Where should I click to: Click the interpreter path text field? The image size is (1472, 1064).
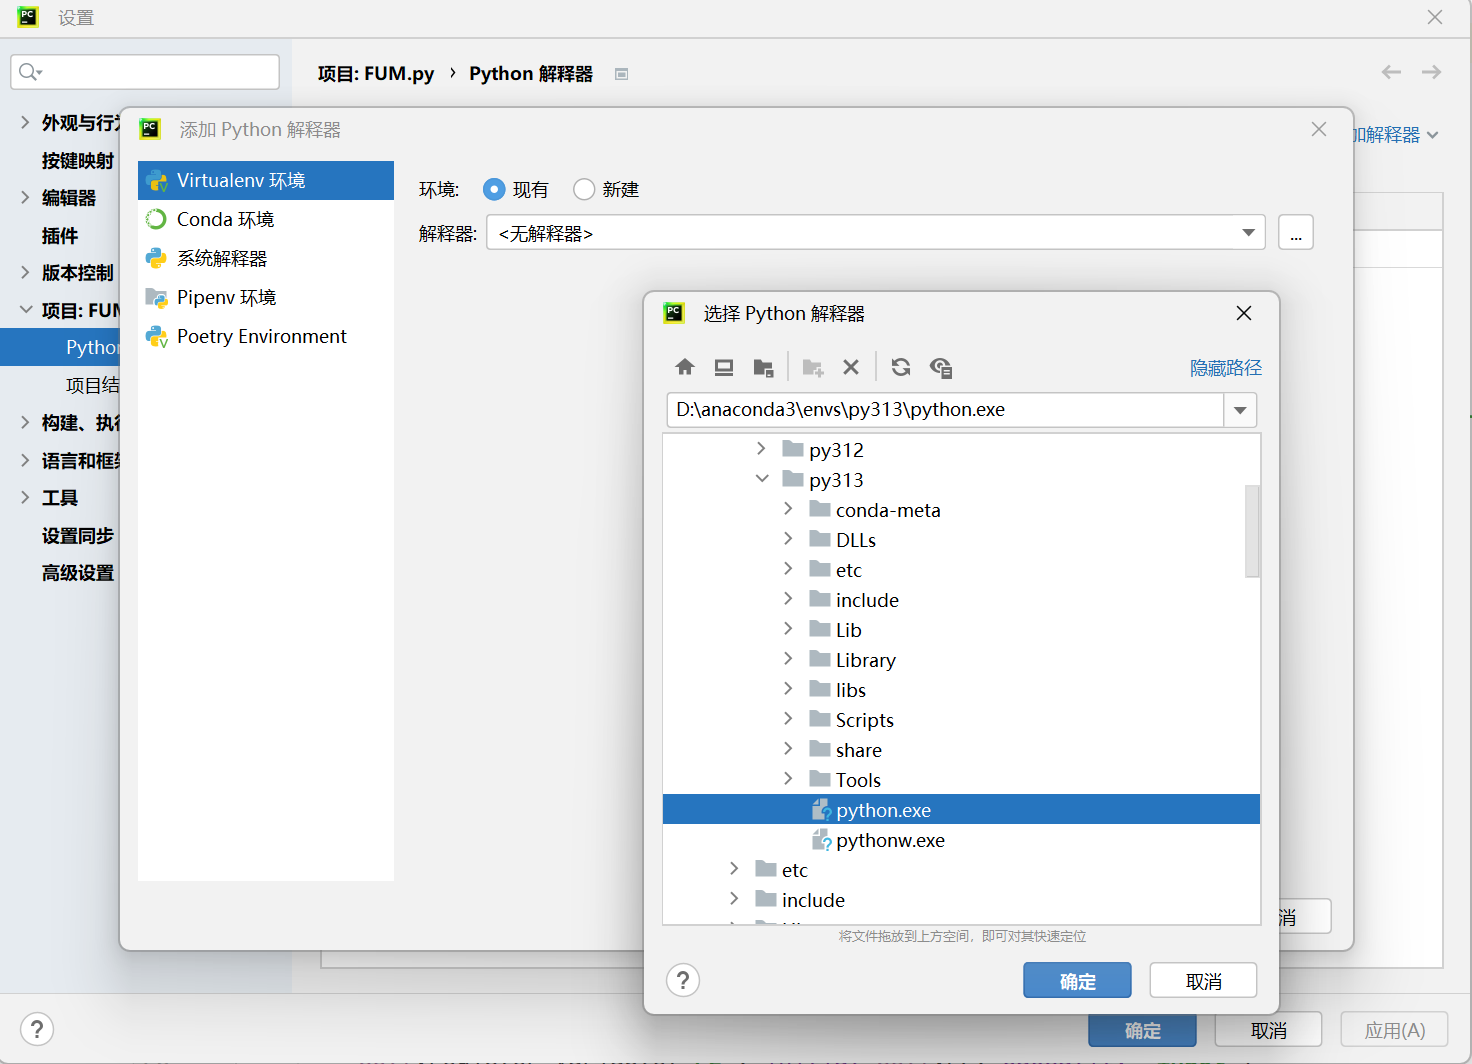click(x=945, y=410)
